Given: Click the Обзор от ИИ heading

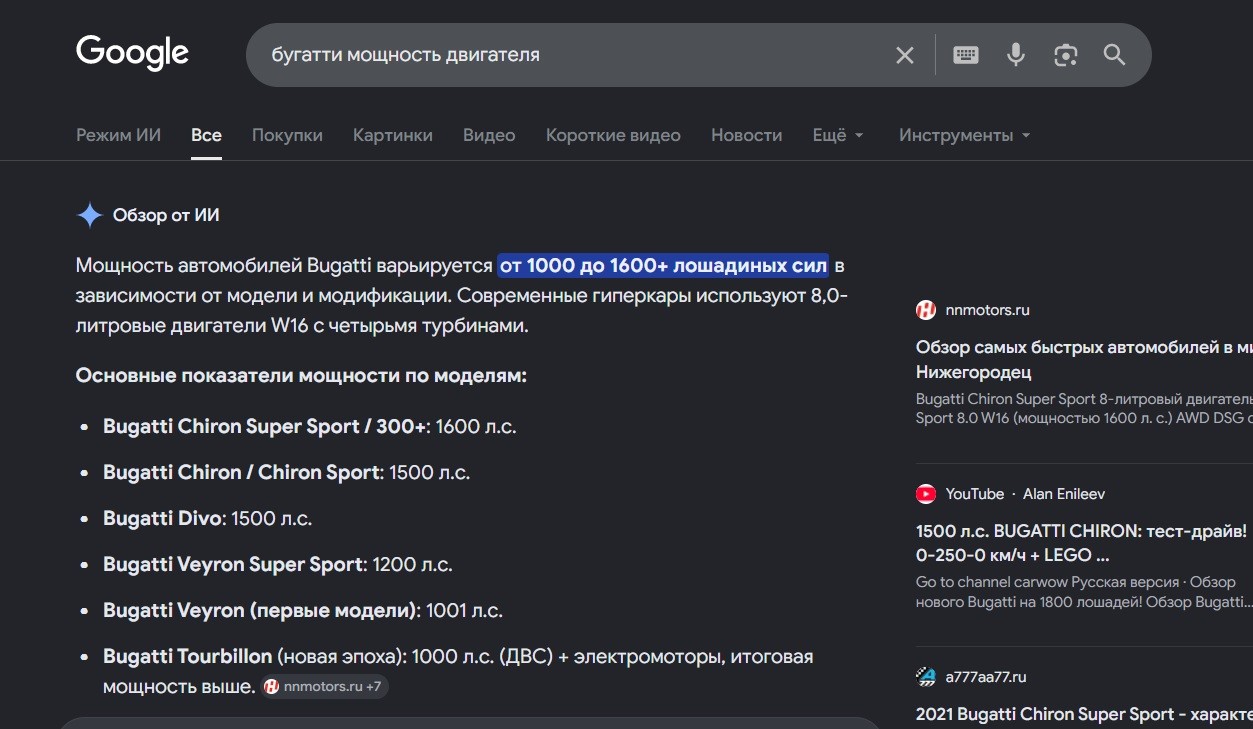Looking at the screenshot, I should click(x=166, y=215).
